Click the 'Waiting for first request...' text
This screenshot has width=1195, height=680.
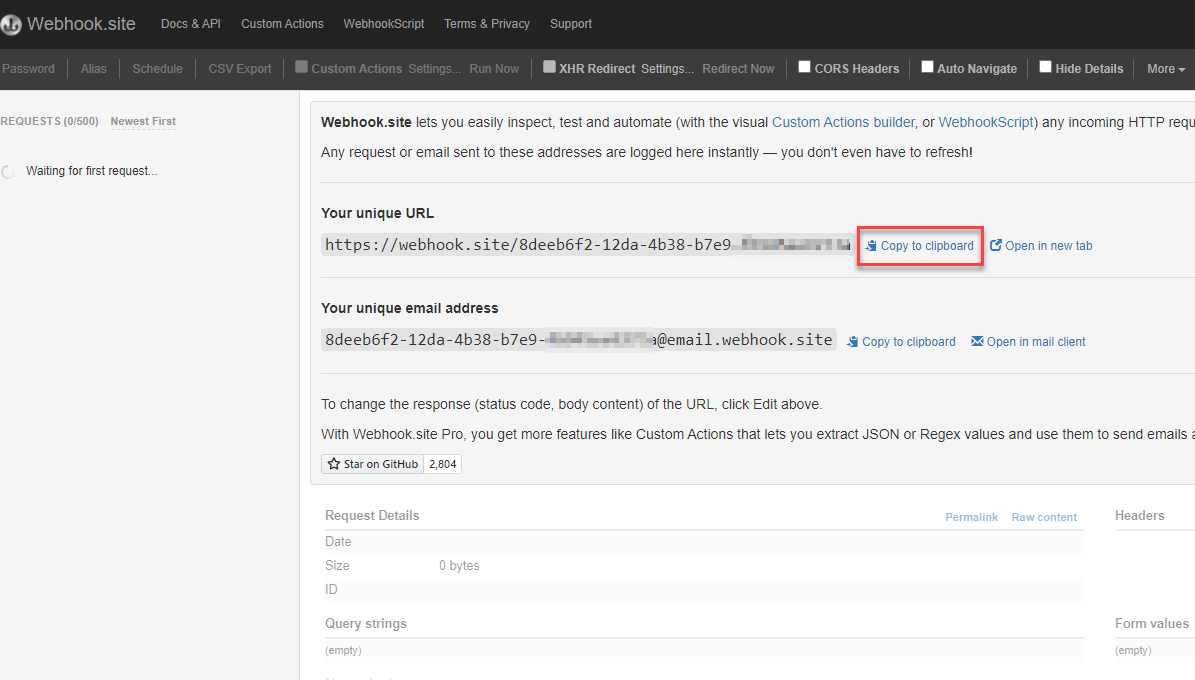tap(91, 171)
